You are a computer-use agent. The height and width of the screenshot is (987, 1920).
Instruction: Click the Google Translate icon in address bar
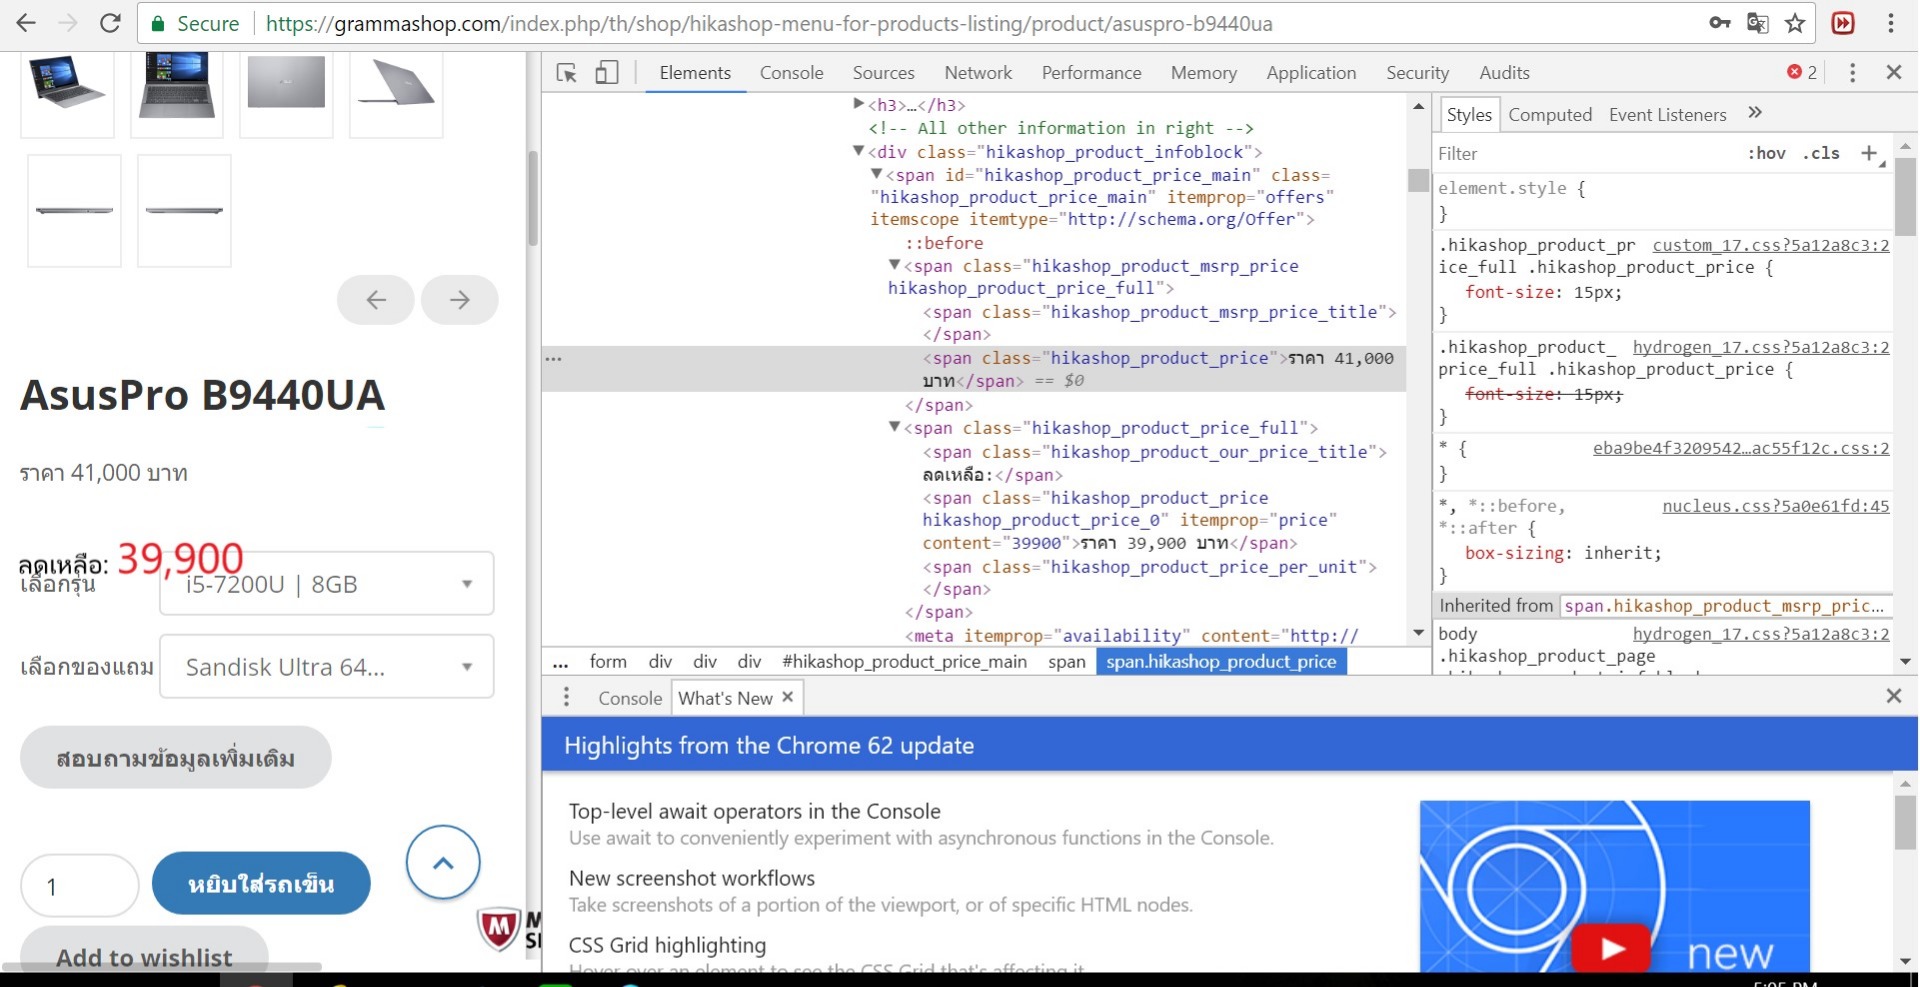tap(1757, 23)
